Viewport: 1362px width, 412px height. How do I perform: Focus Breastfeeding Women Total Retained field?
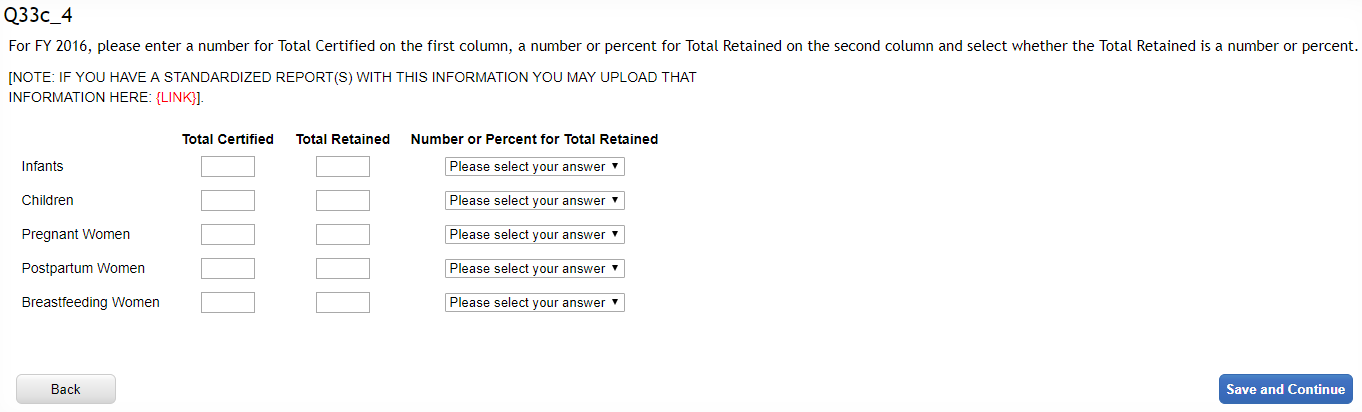pos(343,303)
